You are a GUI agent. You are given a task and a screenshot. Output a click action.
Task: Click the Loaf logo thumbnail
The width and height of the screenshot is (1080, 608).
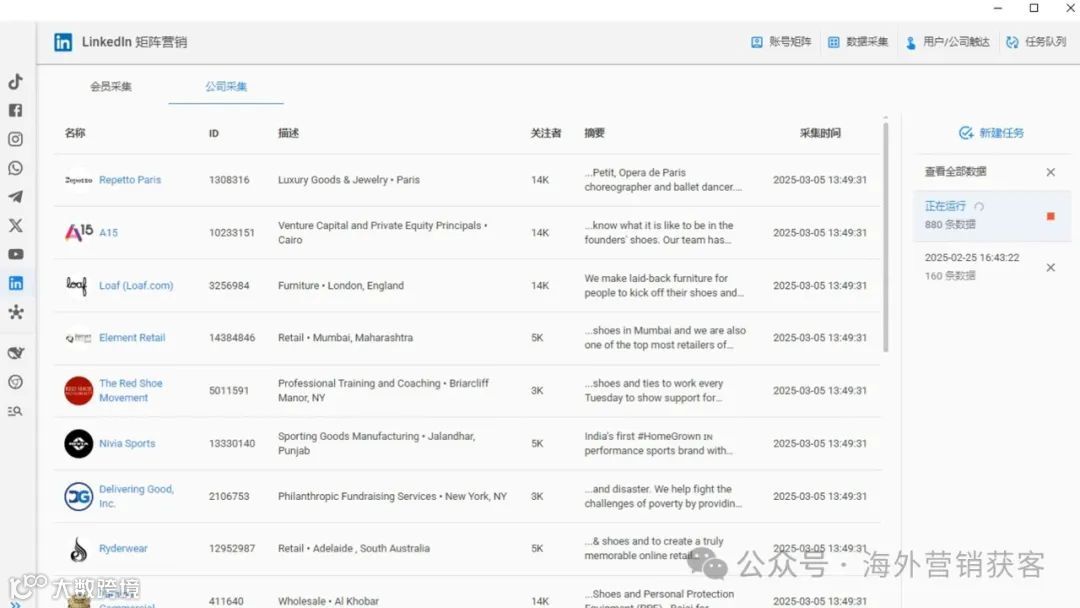tap(76, 285)
